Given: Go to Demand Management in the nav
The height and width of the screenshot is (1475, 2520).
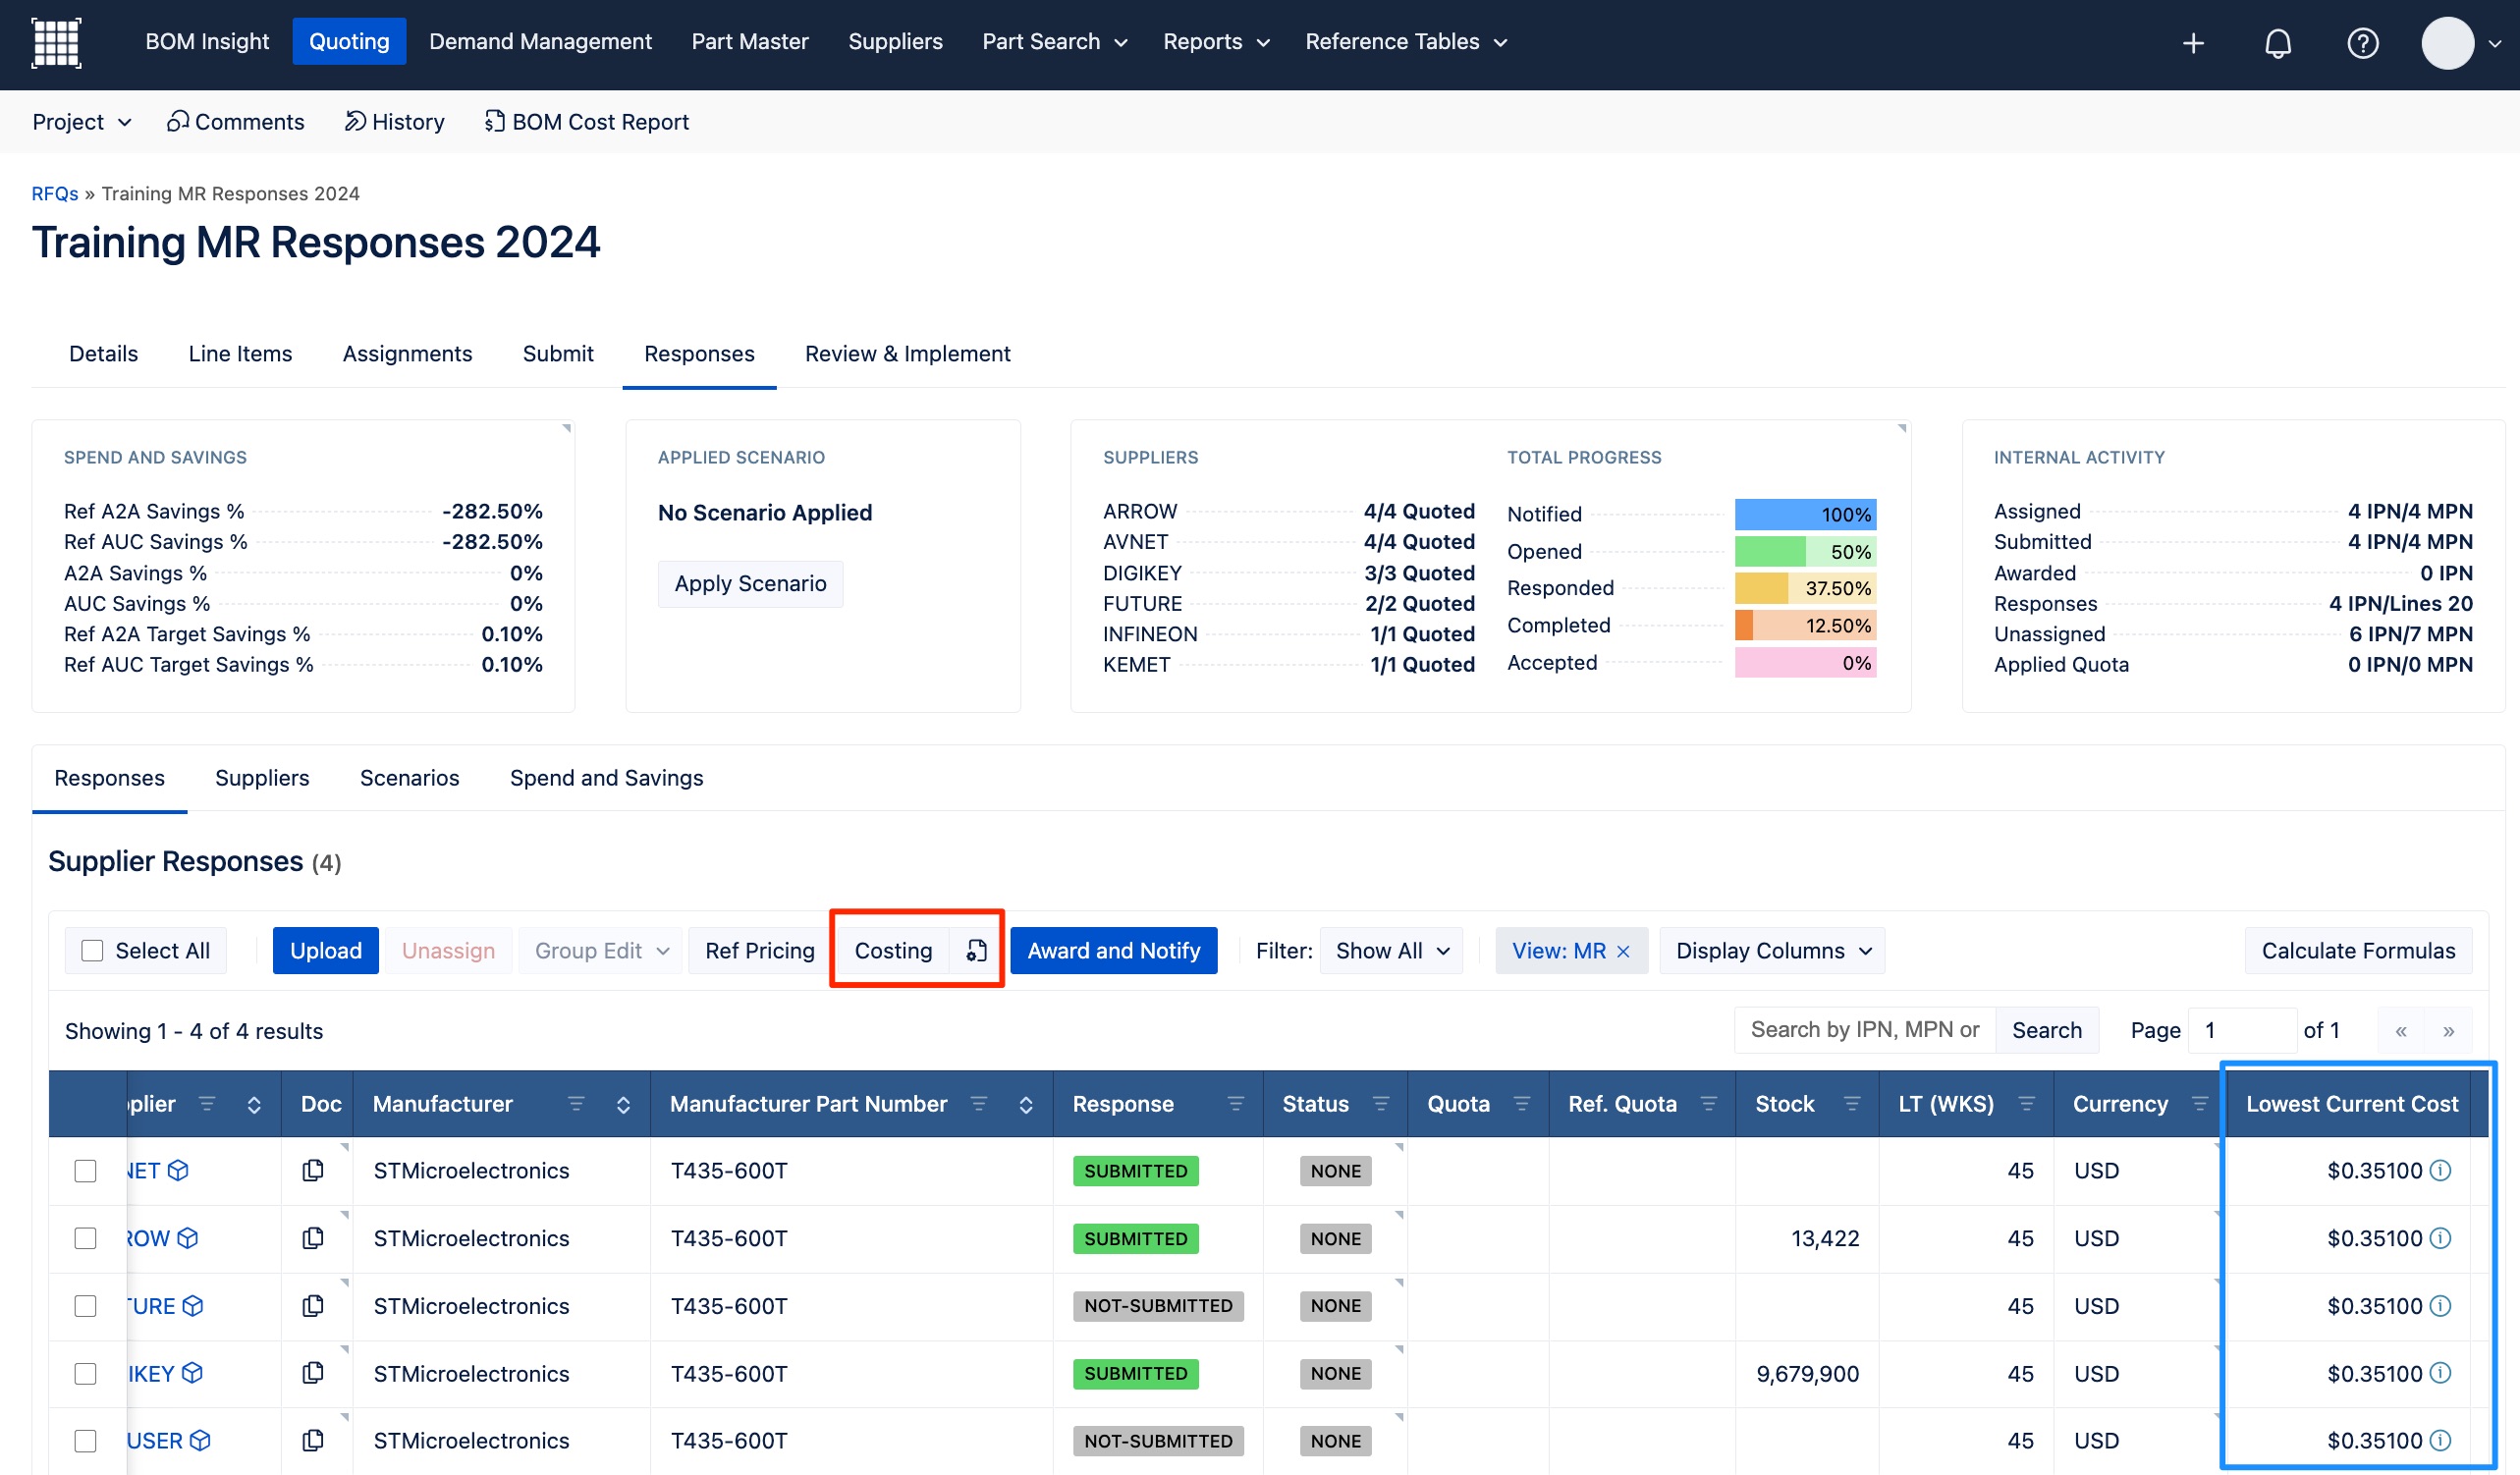Looking at the screenshot, I should pos(540,41).
